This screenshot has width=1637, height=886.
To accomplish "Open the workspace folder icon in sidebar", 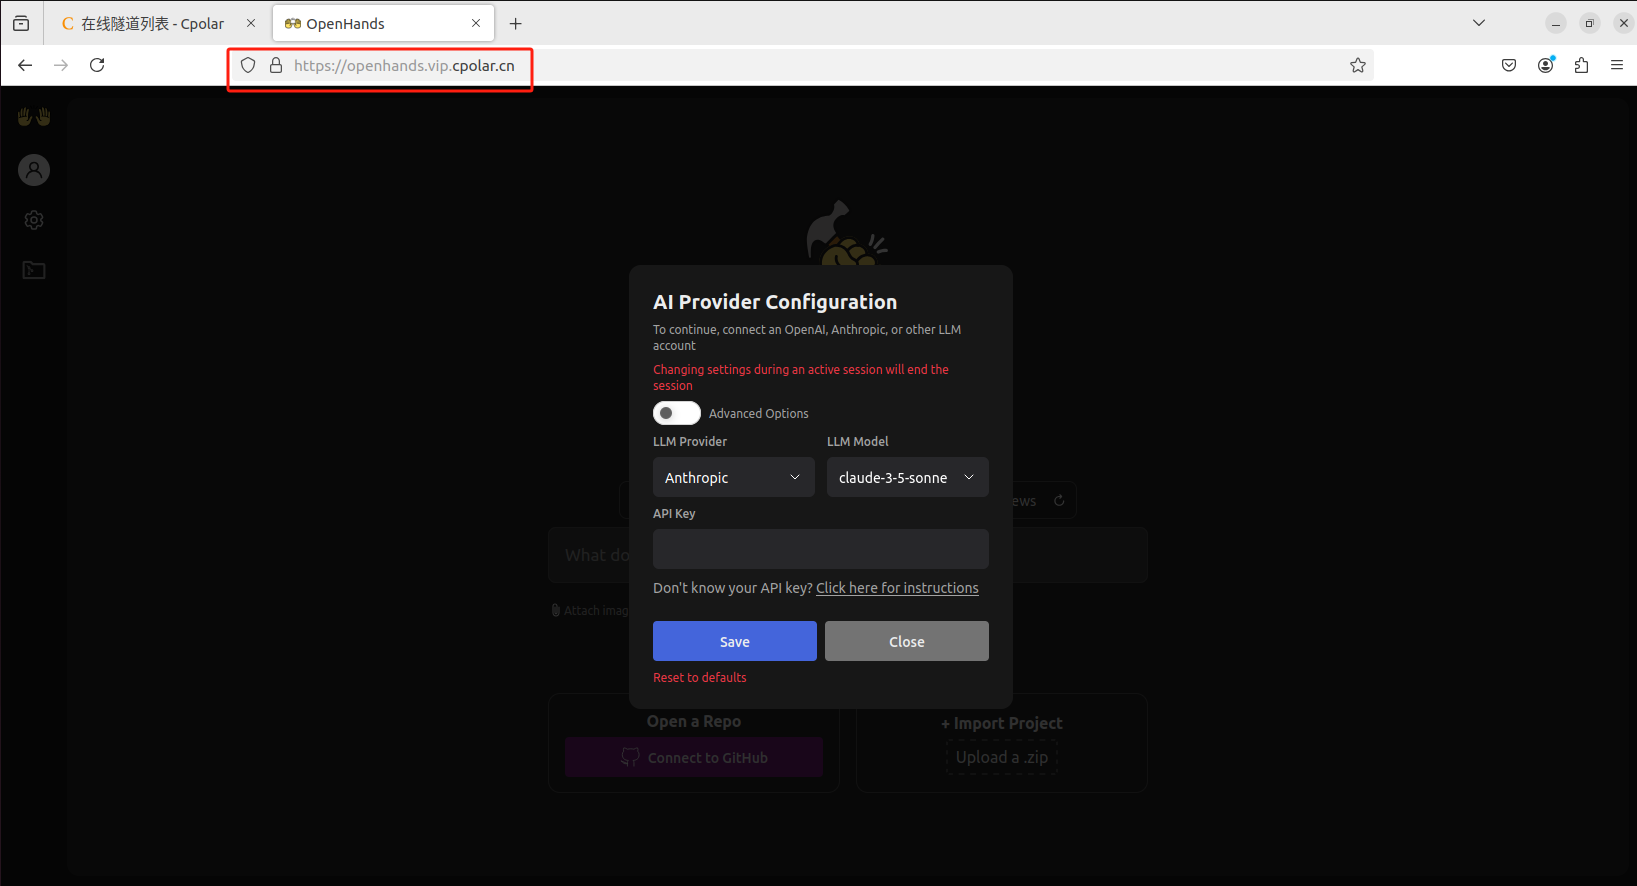I will 34,270.
